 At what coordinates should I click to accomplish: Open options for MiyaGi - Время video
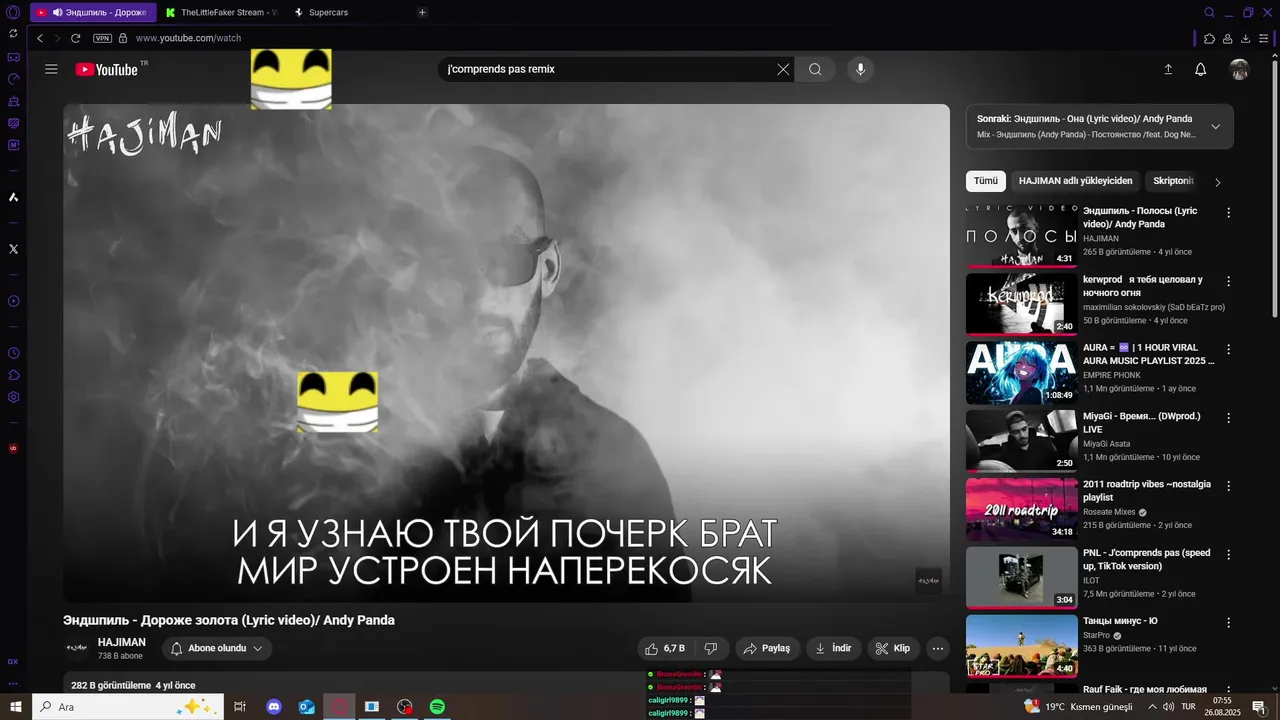[1228, 417]
